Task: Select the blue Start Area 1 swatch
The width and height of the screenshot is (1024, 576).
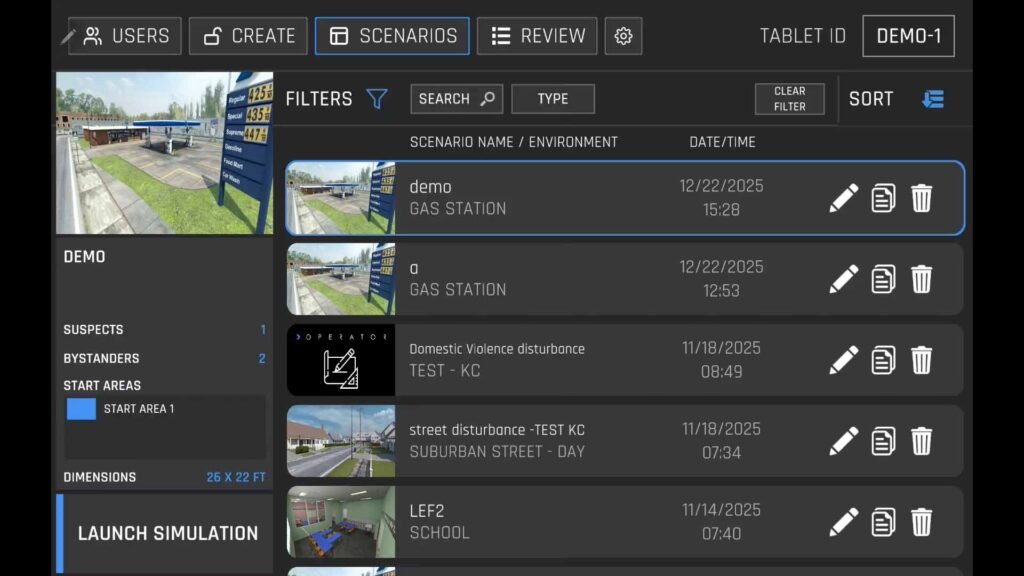Action: pyautogui.click(x=81, y=409)
